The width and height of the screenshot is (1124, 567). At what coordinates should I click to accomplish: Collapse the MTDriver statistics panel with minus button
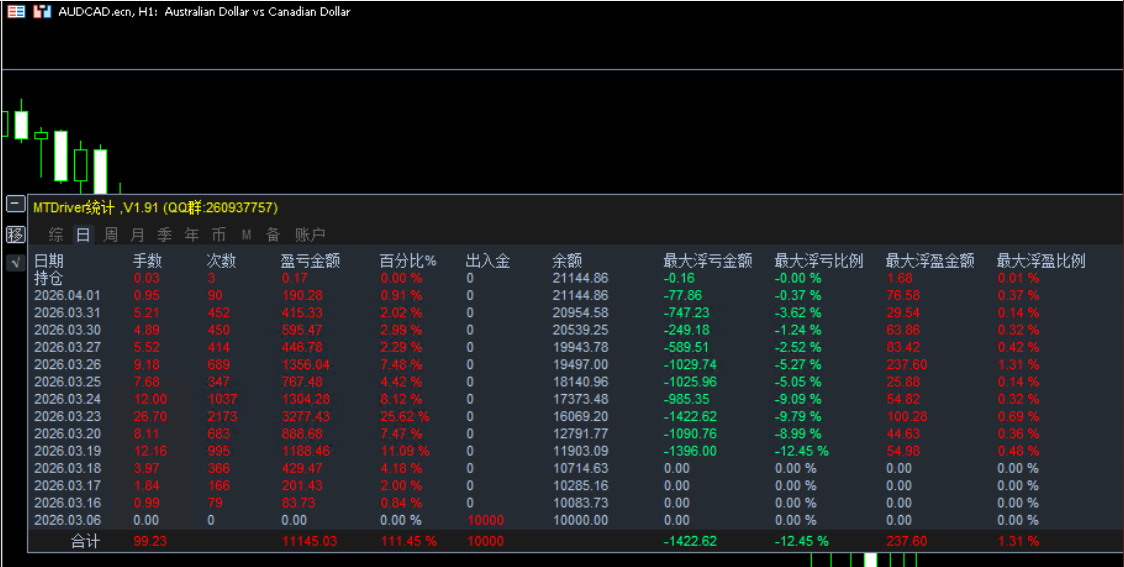pos(15,204)
